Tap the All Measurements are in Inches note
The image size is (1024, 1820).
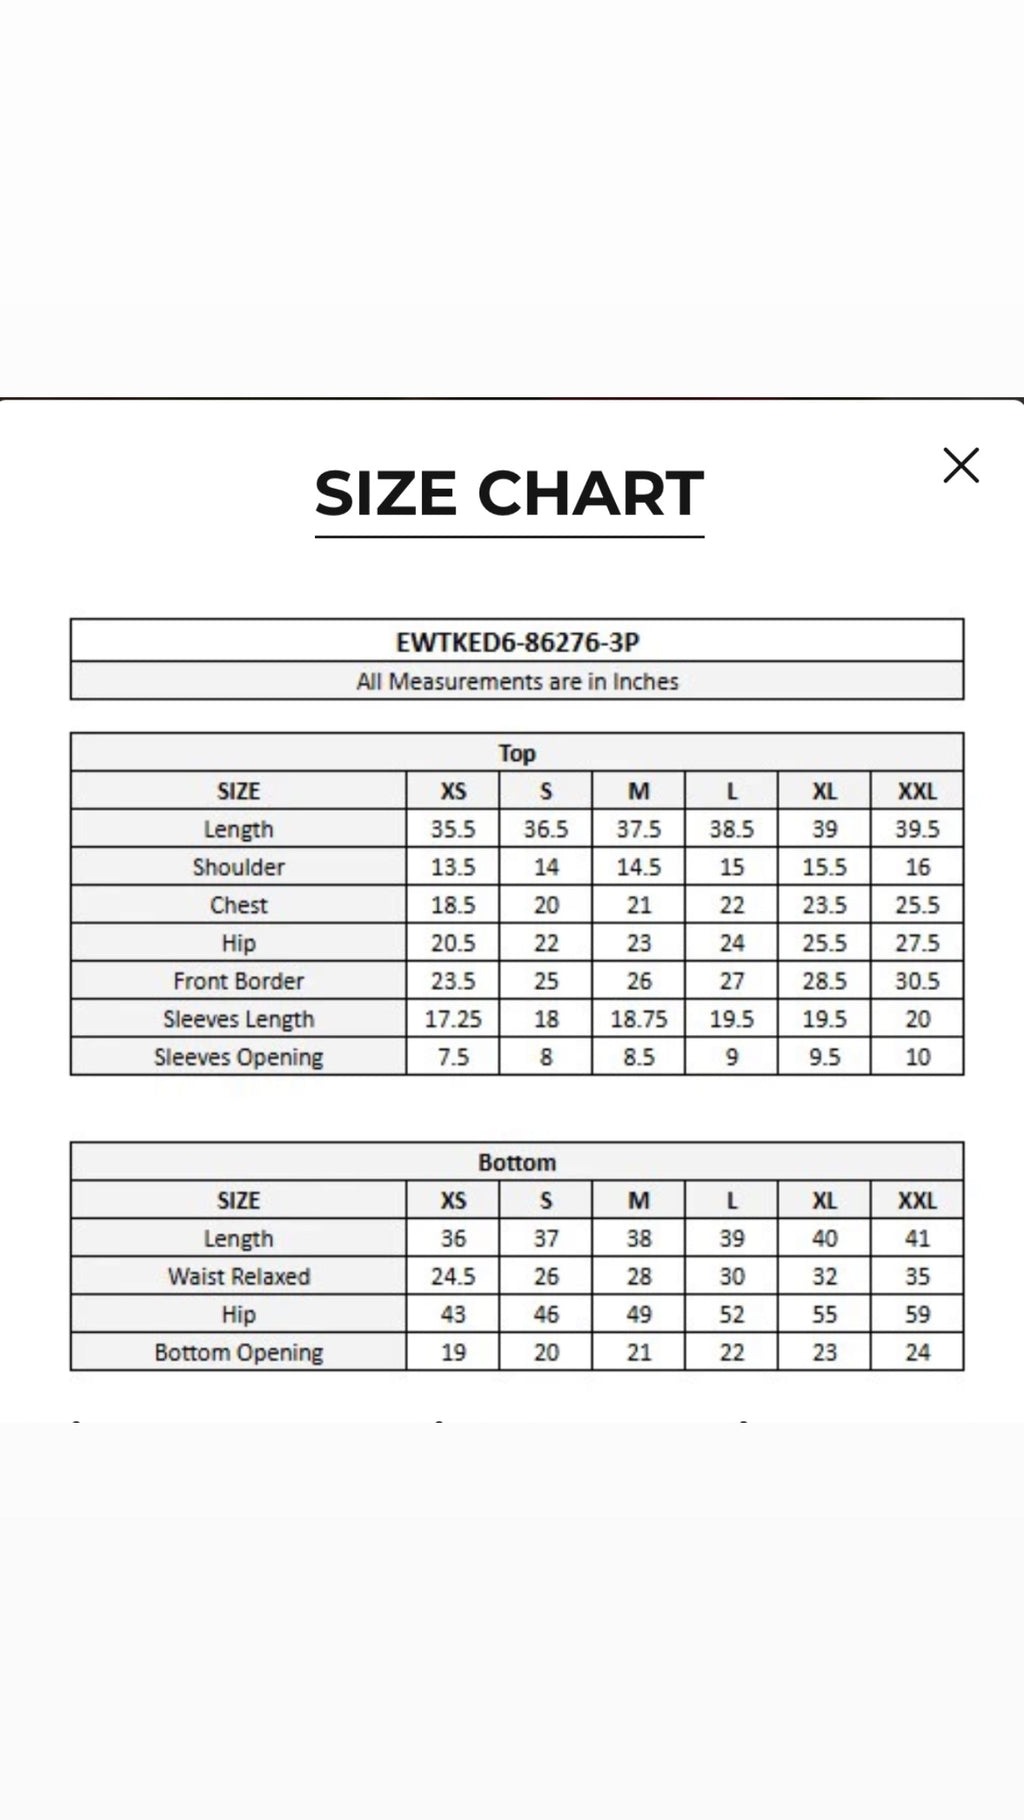point(517,681)
